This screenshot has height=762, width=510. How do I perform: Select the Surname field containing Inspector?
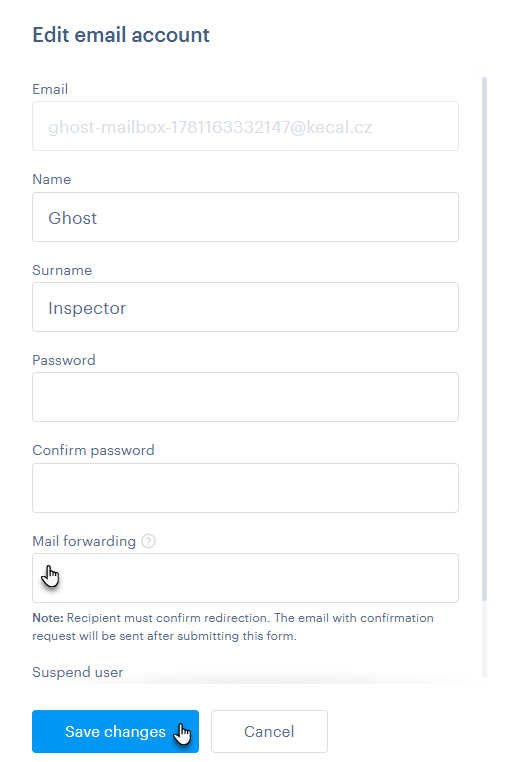(x=245, y=307)
